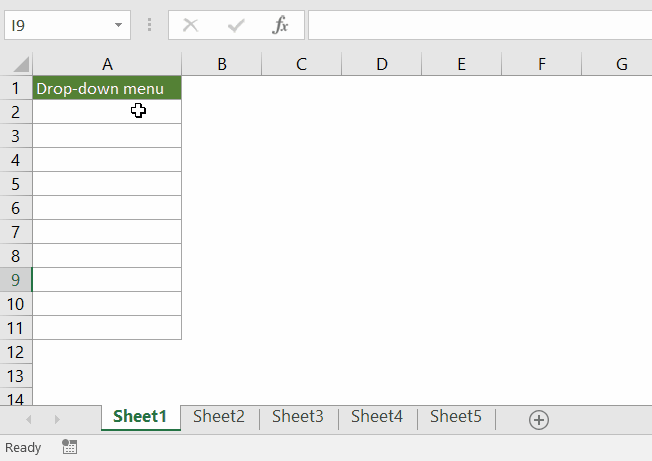Click the Cancel X icon in formula bar
This screenshot has height=461, width=652.
[x=191, y=25]
